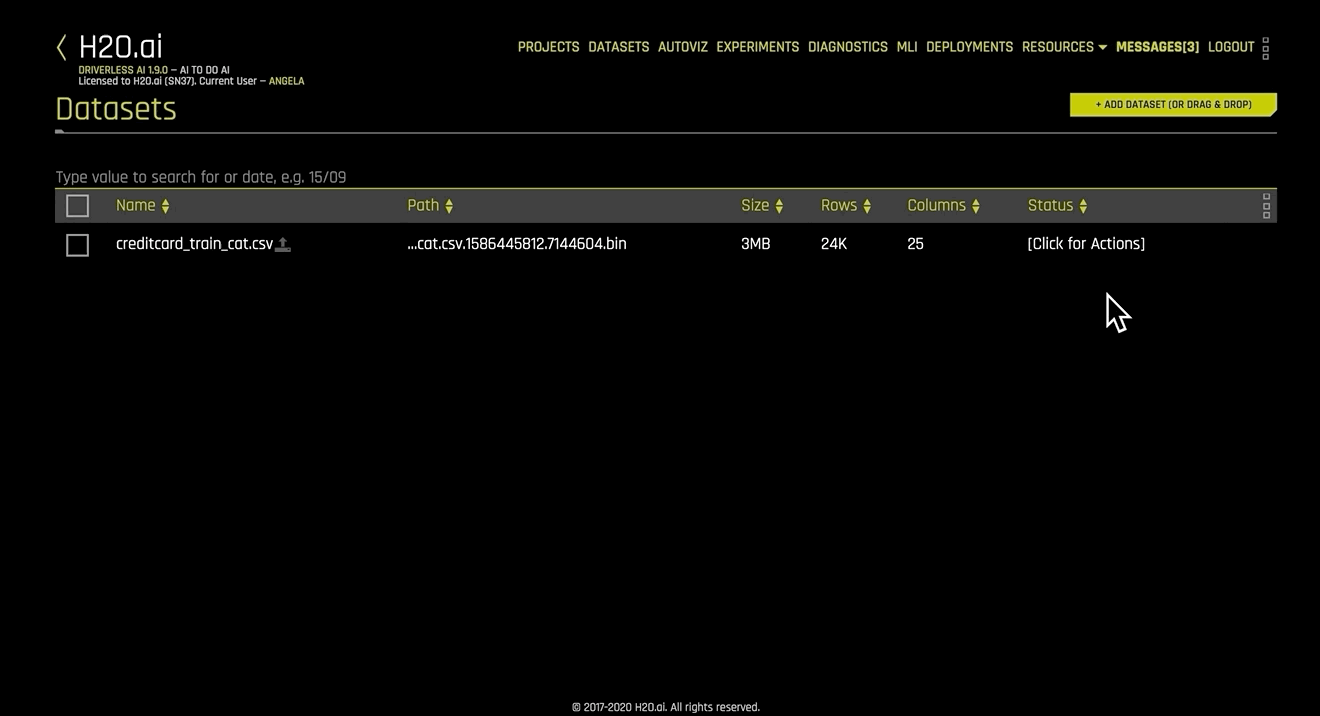This screenshot has height=716, width=1320.
Task: Sort datasets by Rows
Action: (866, 205)
